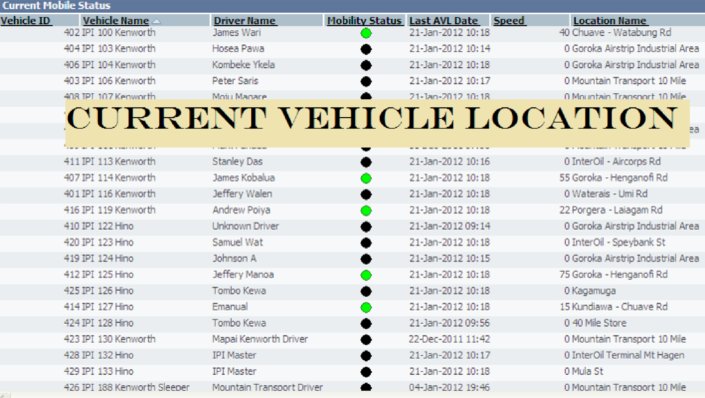
Task: Sort by Vehicle ID column header
Action: [x=25, y=21]
